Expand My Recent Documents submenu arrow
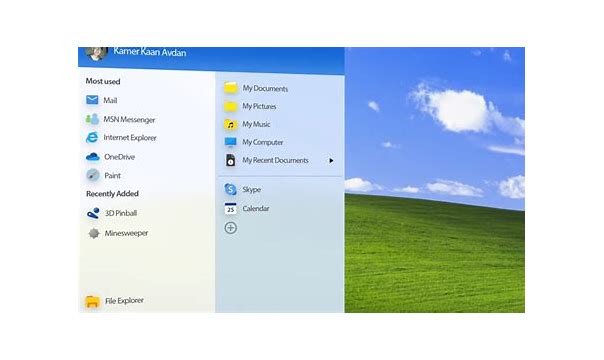 pos(331,161)
